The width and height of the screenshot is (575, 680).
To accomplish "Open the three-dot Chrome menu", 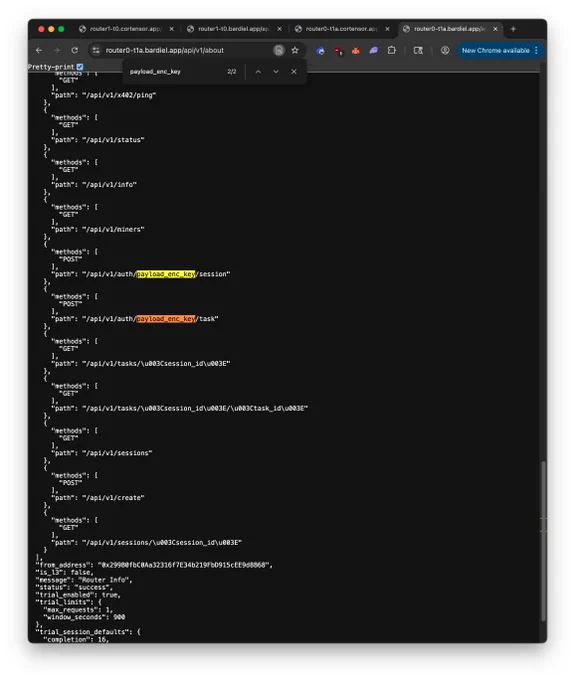I will click(536, 50).
